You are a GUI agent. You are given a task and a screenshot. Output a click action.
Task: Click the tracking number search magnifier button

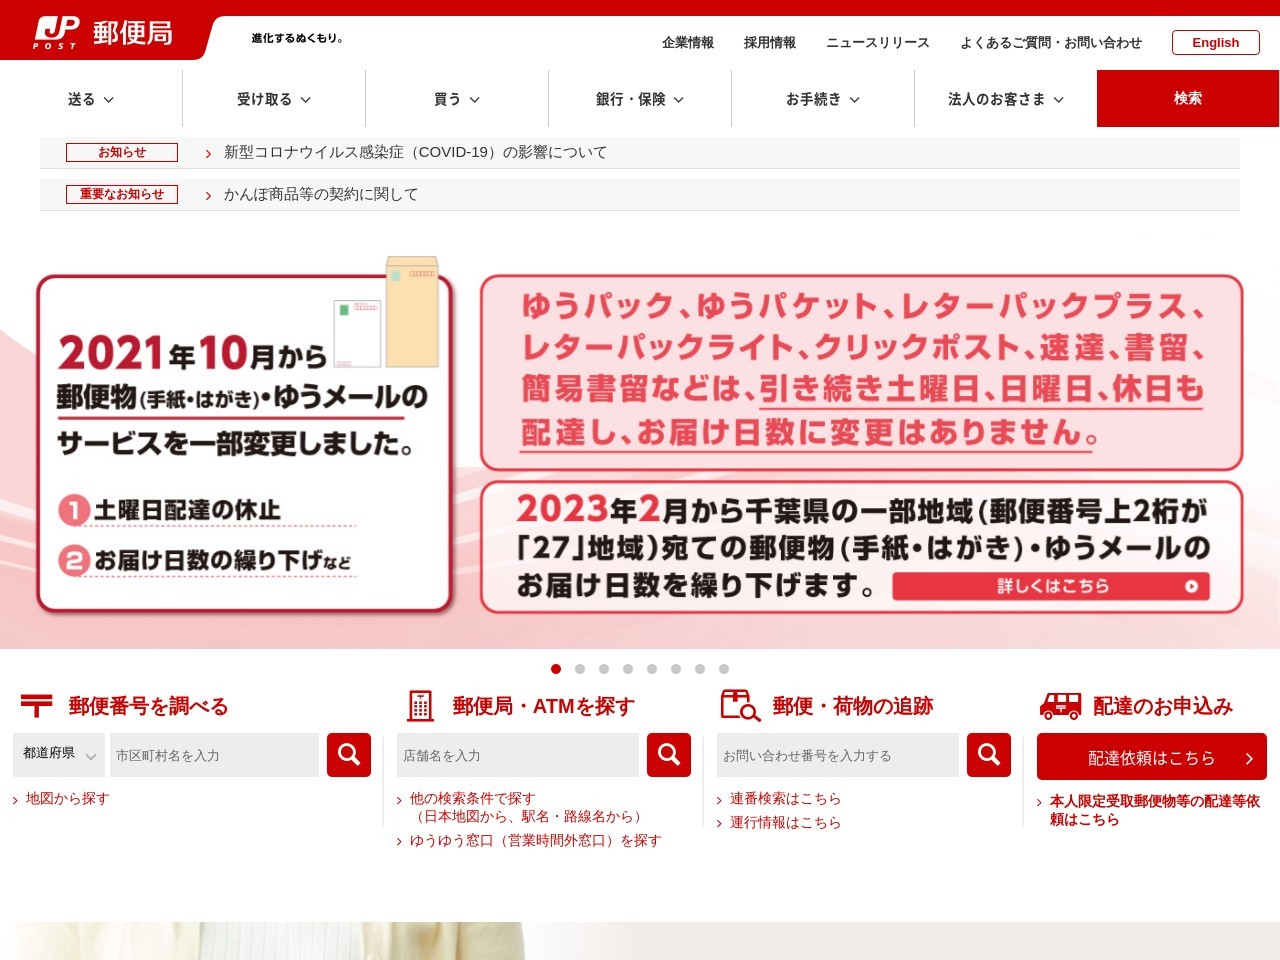tap(989, 755)
